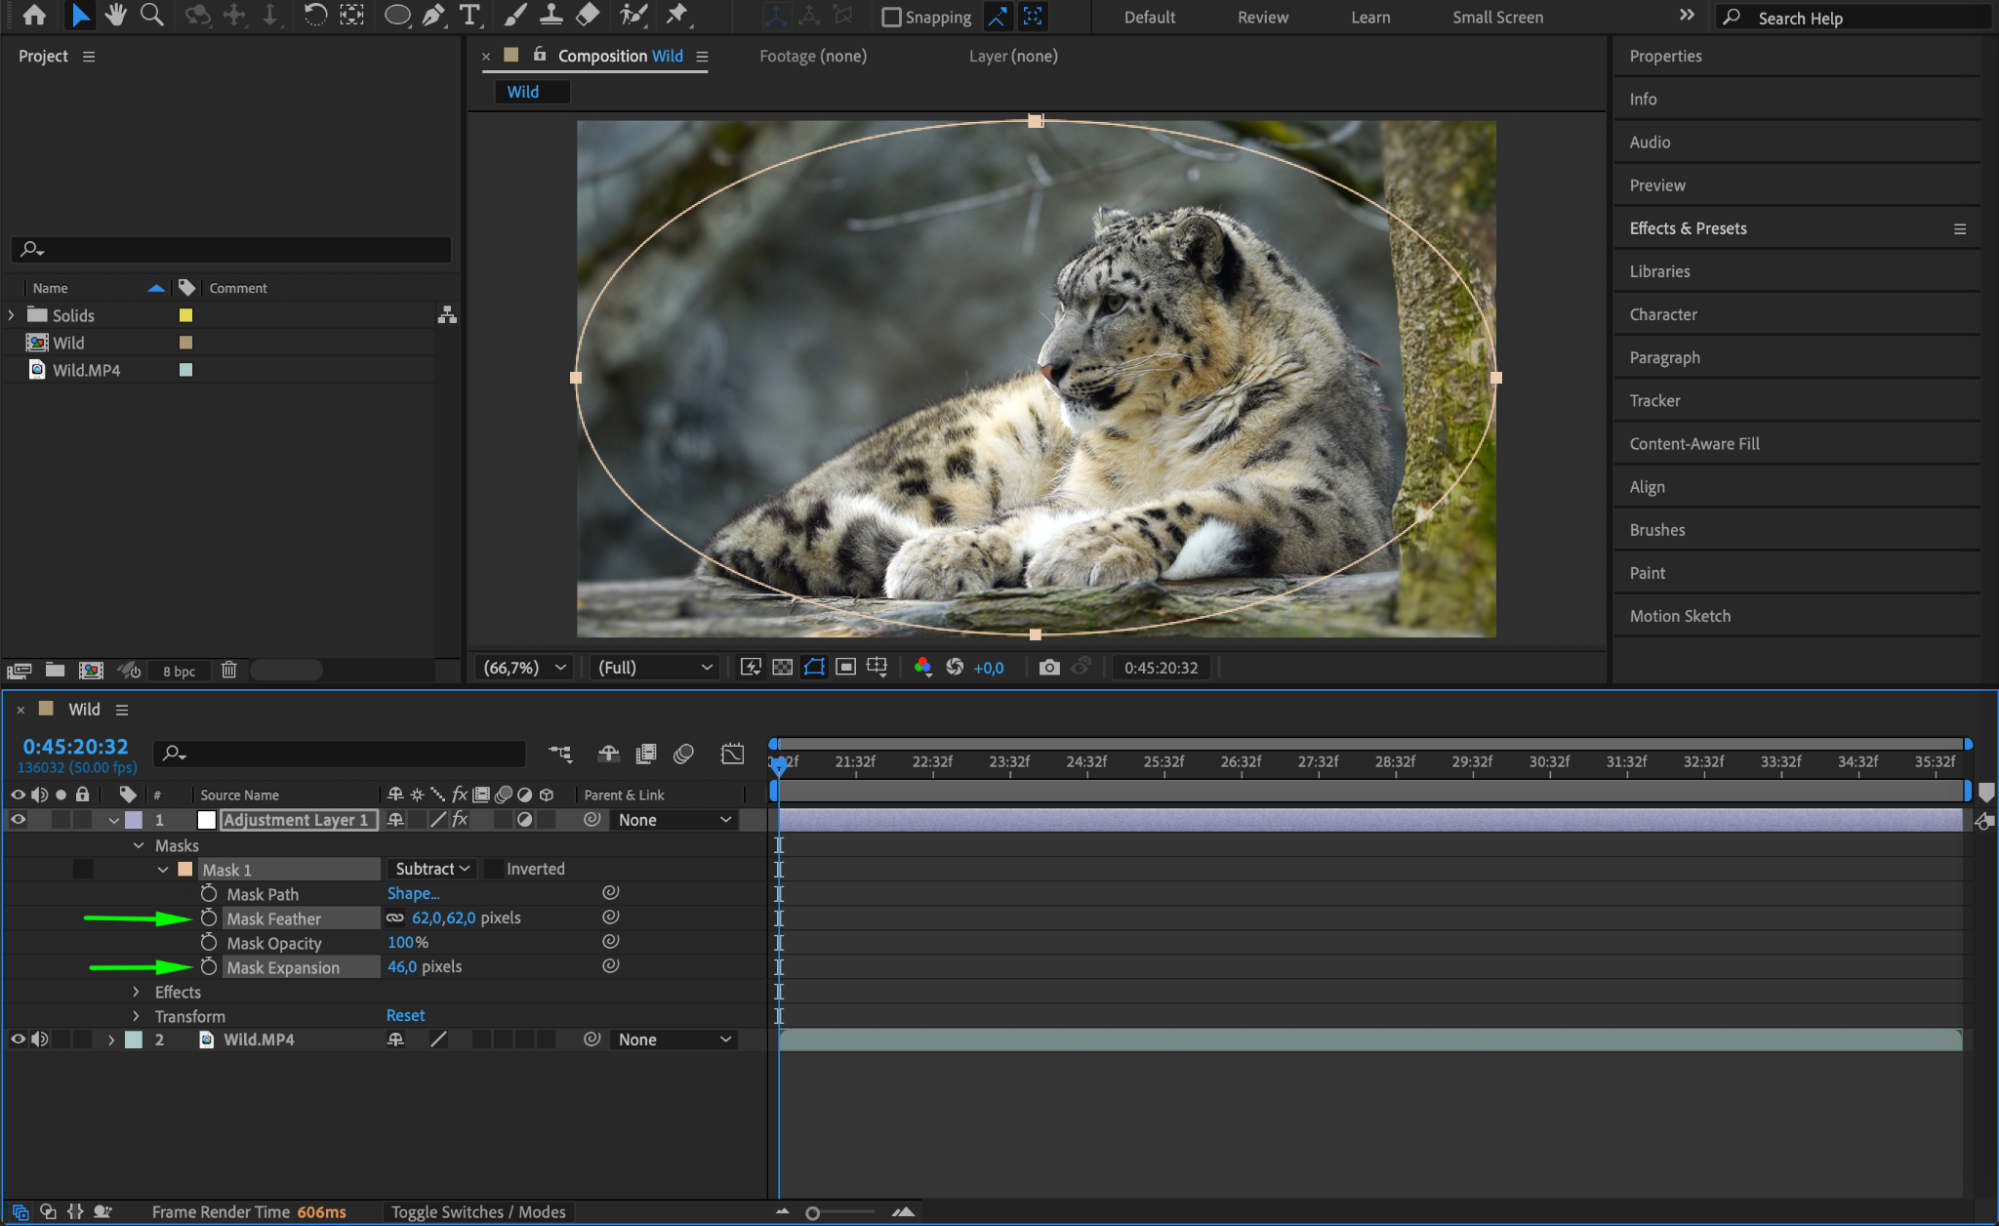Open the Subtract mask mode dropdown
This screenshot has width=1999, height=1226.
click(432, 869)
